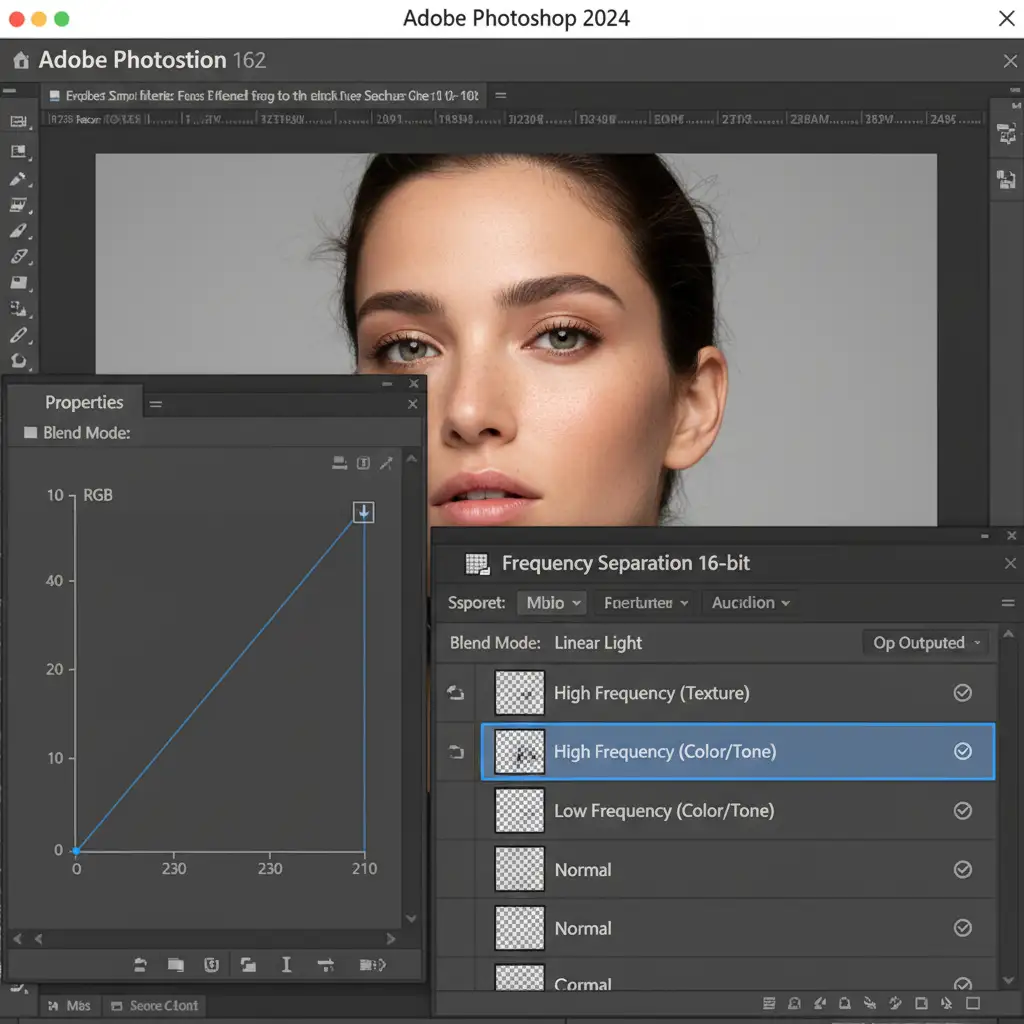Select the eyedropper-style tool in left toolbar
The height and width of the screenshot is (1024, 1024).
[x=18, y=179]
